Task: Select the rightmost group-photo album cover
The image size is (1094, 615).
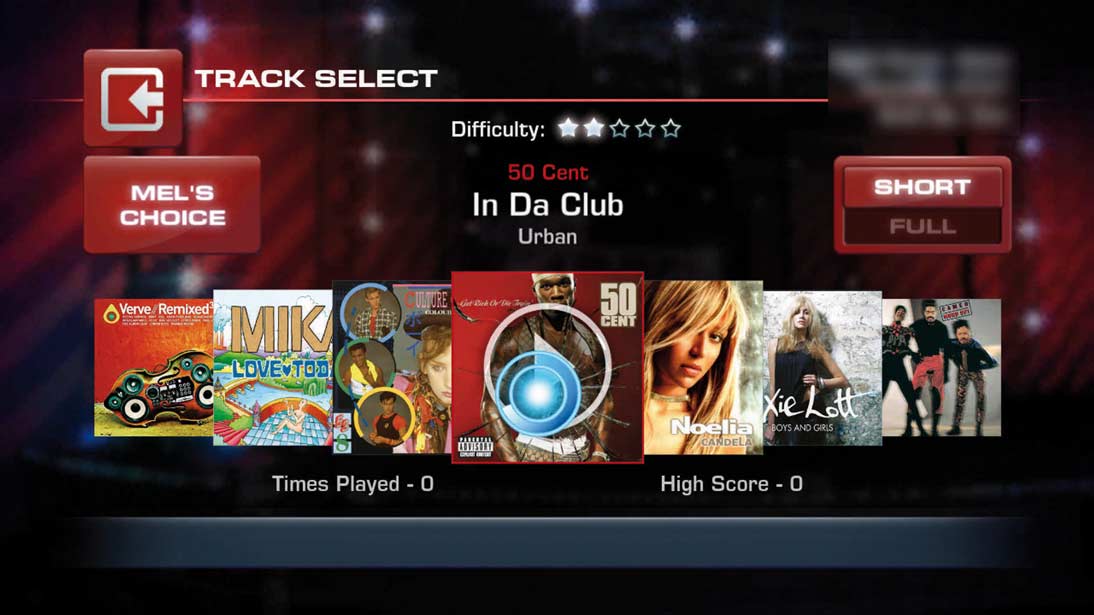Action: [x=942, y=368]
